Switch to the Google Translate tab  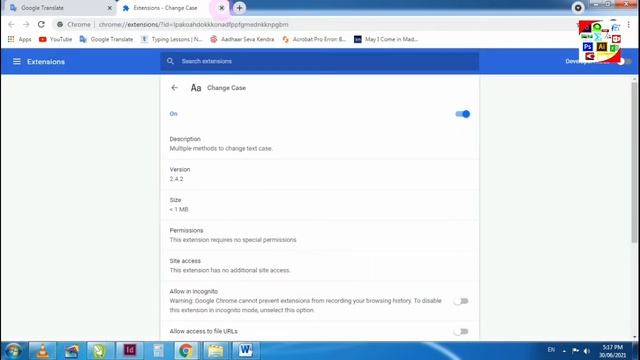[x=60, y=8]
